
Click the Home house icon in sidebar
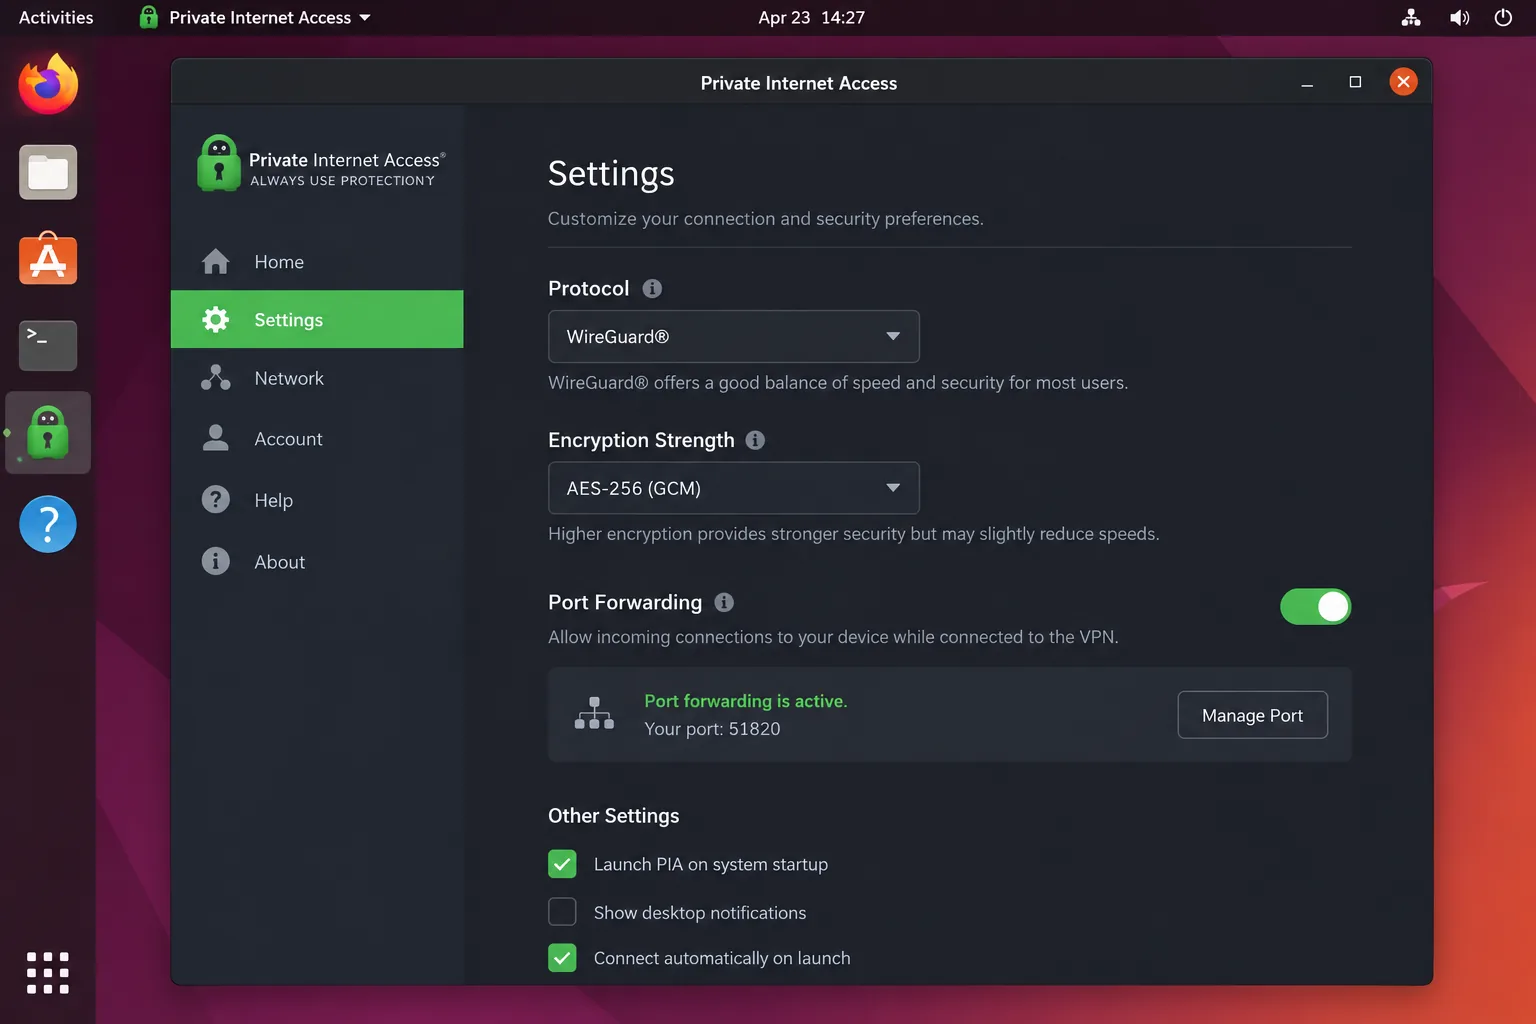click(215, 261)
